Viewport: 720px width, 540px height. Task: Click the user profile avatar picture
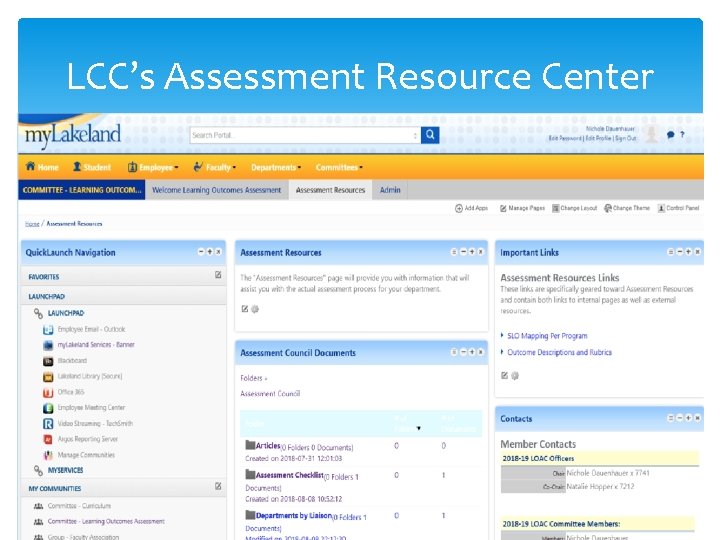[651, 134]
